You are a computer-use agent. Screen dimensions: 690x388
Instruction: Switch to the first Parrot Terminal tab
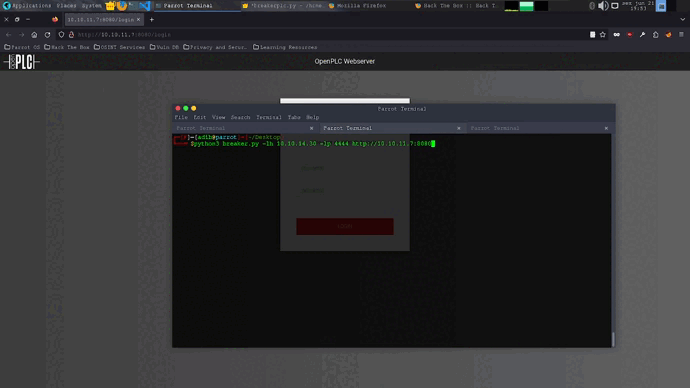pos(245,128)
